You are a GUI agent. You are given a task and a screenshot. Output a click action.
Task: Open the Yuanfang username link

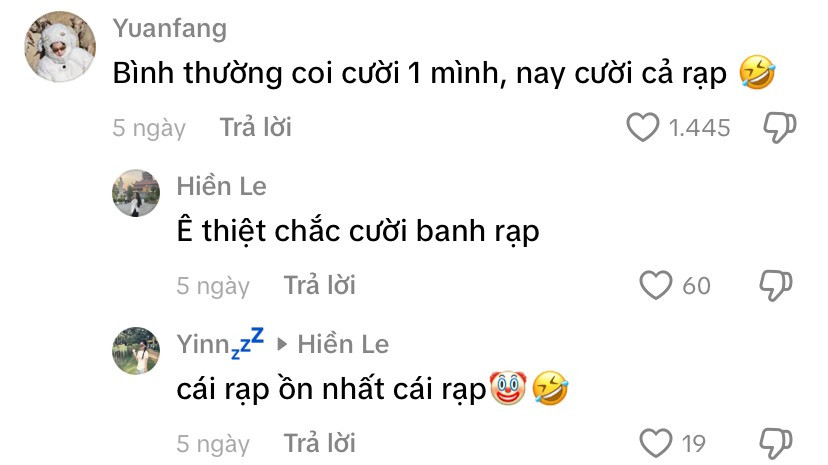[170, 29]
